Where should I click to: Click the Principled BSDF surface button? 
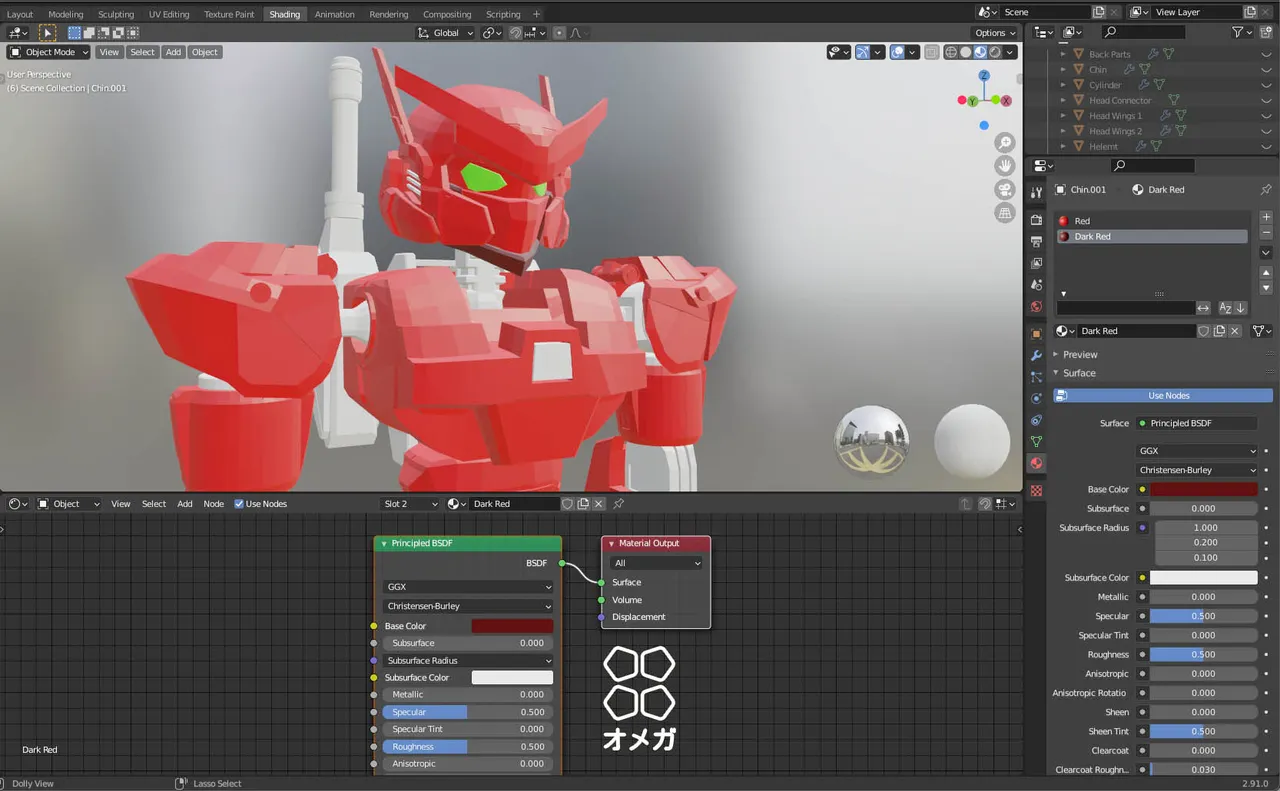(1197, 423)
